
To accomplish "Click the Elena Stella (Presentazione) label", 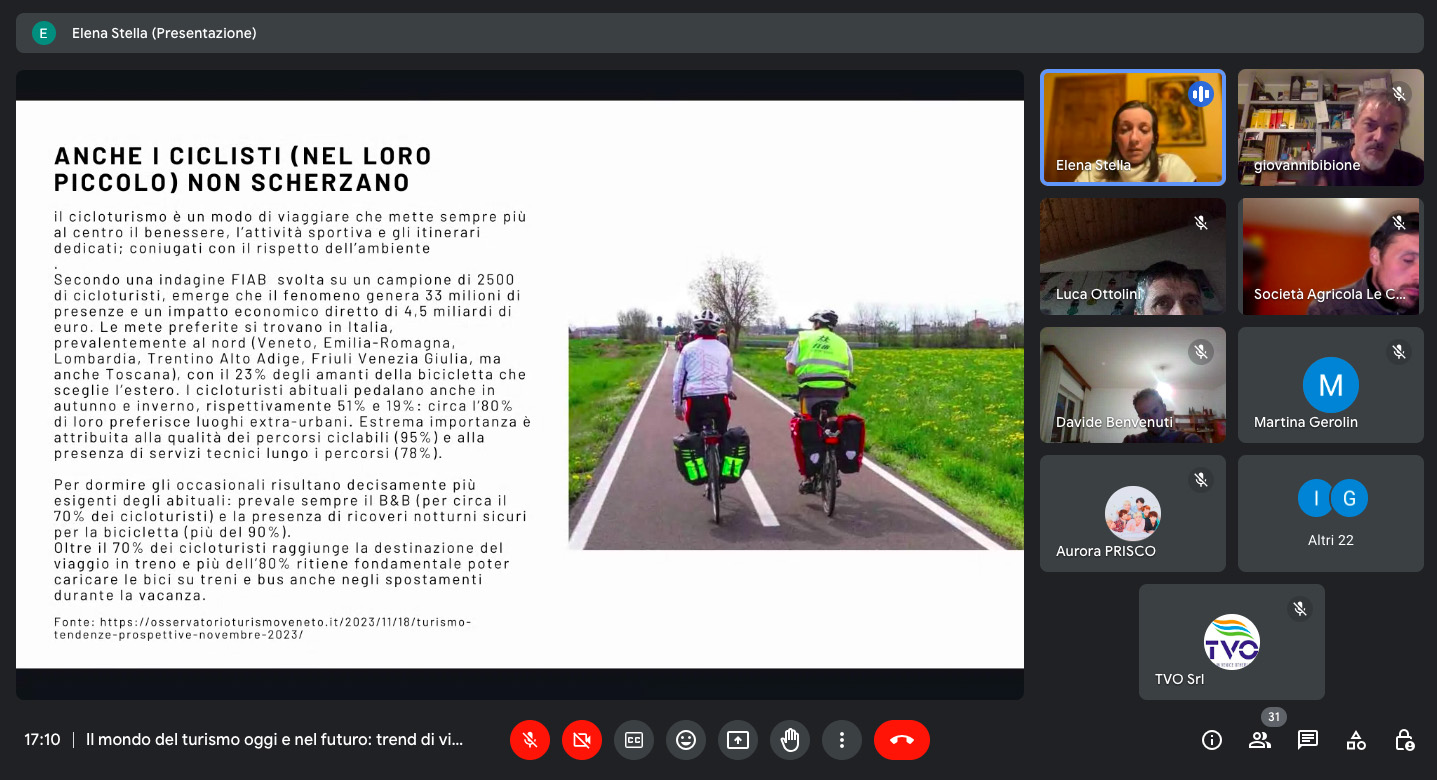I will (x=164, y=33).
